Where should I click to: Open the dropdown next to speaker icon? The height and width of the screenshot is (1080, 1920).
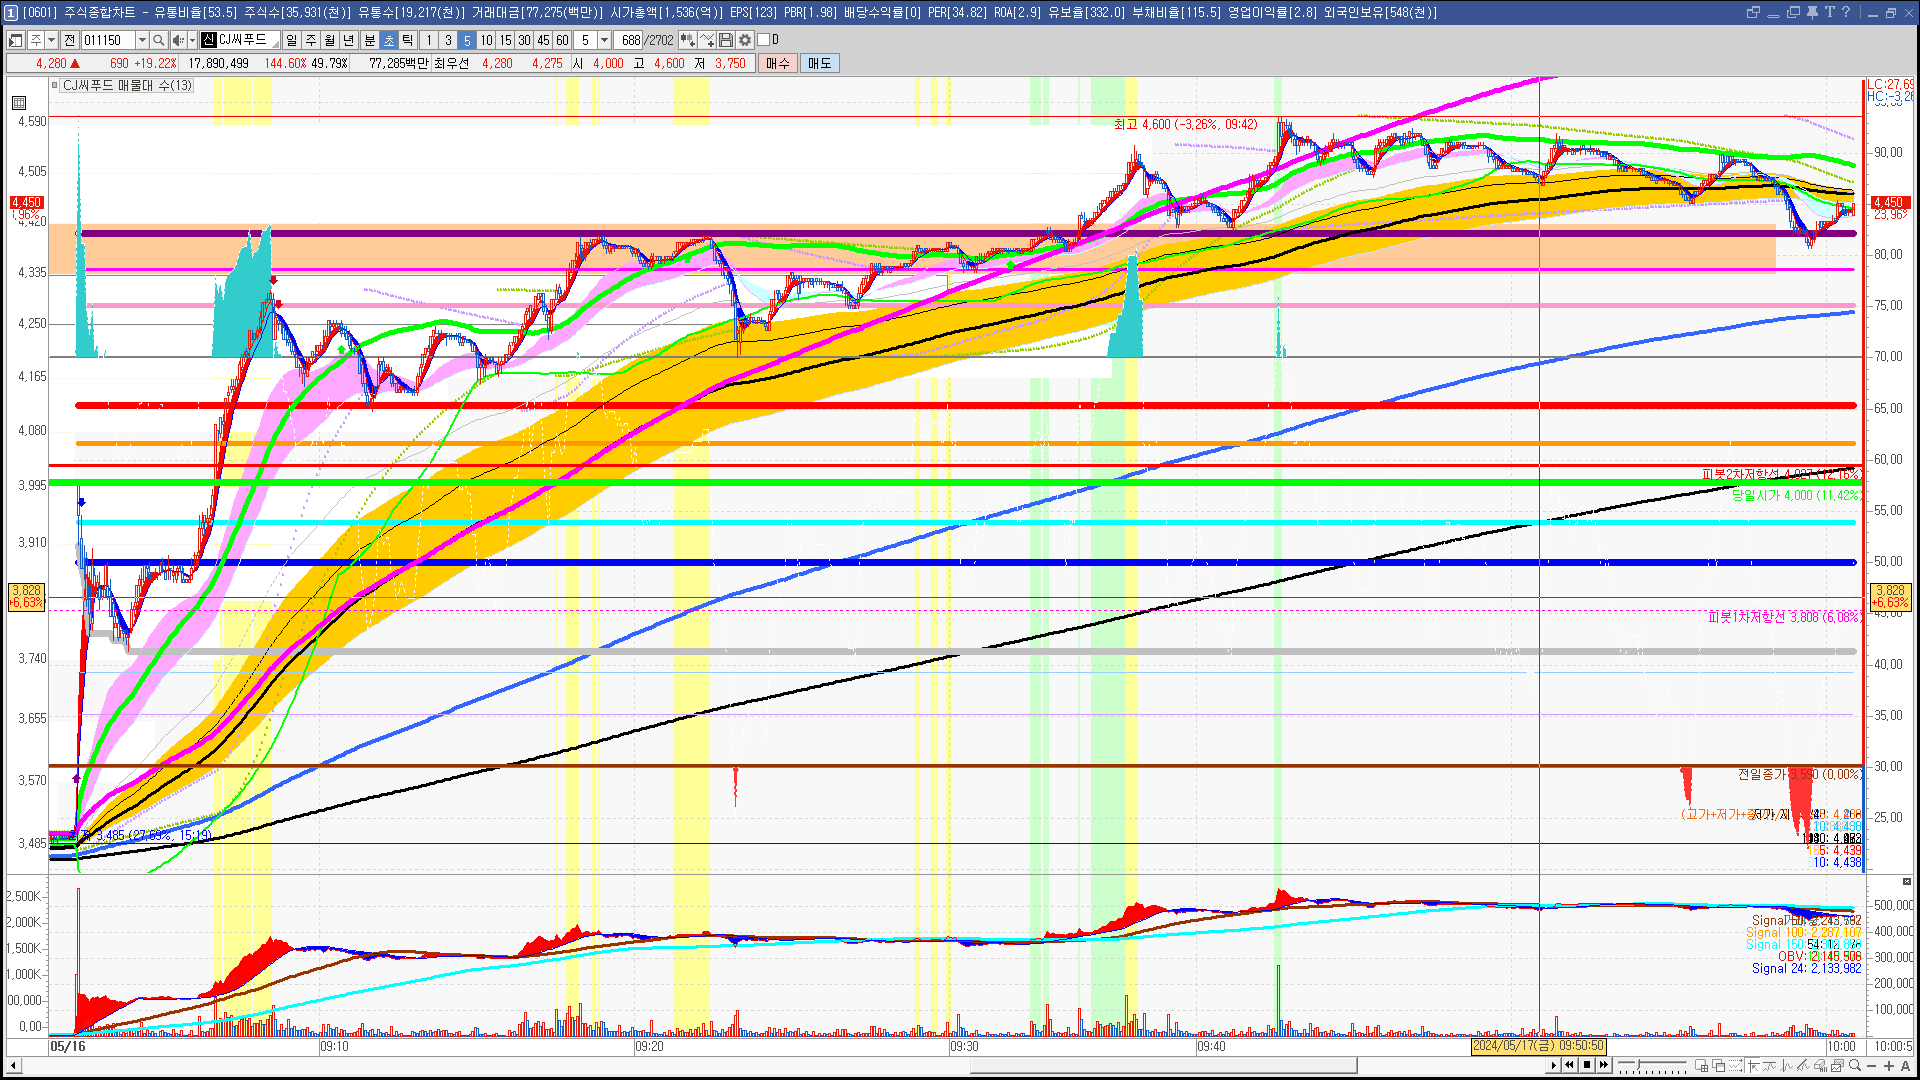click(x=192, y=40)
